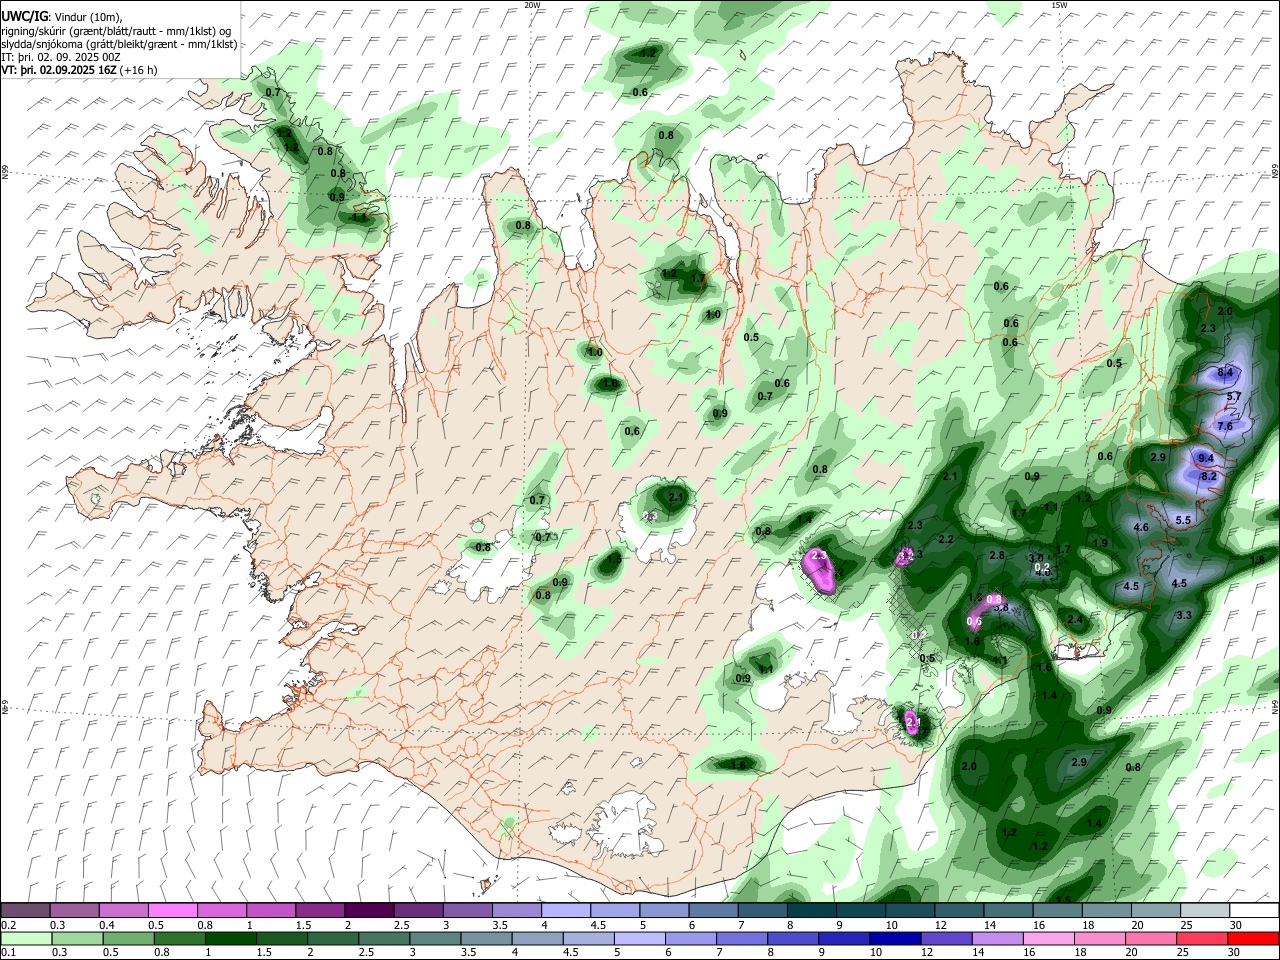The height and width of the screenshot is (960, 1280).
Task: Click the 2.4 precipitation value
Action: tap(1076, 620)
